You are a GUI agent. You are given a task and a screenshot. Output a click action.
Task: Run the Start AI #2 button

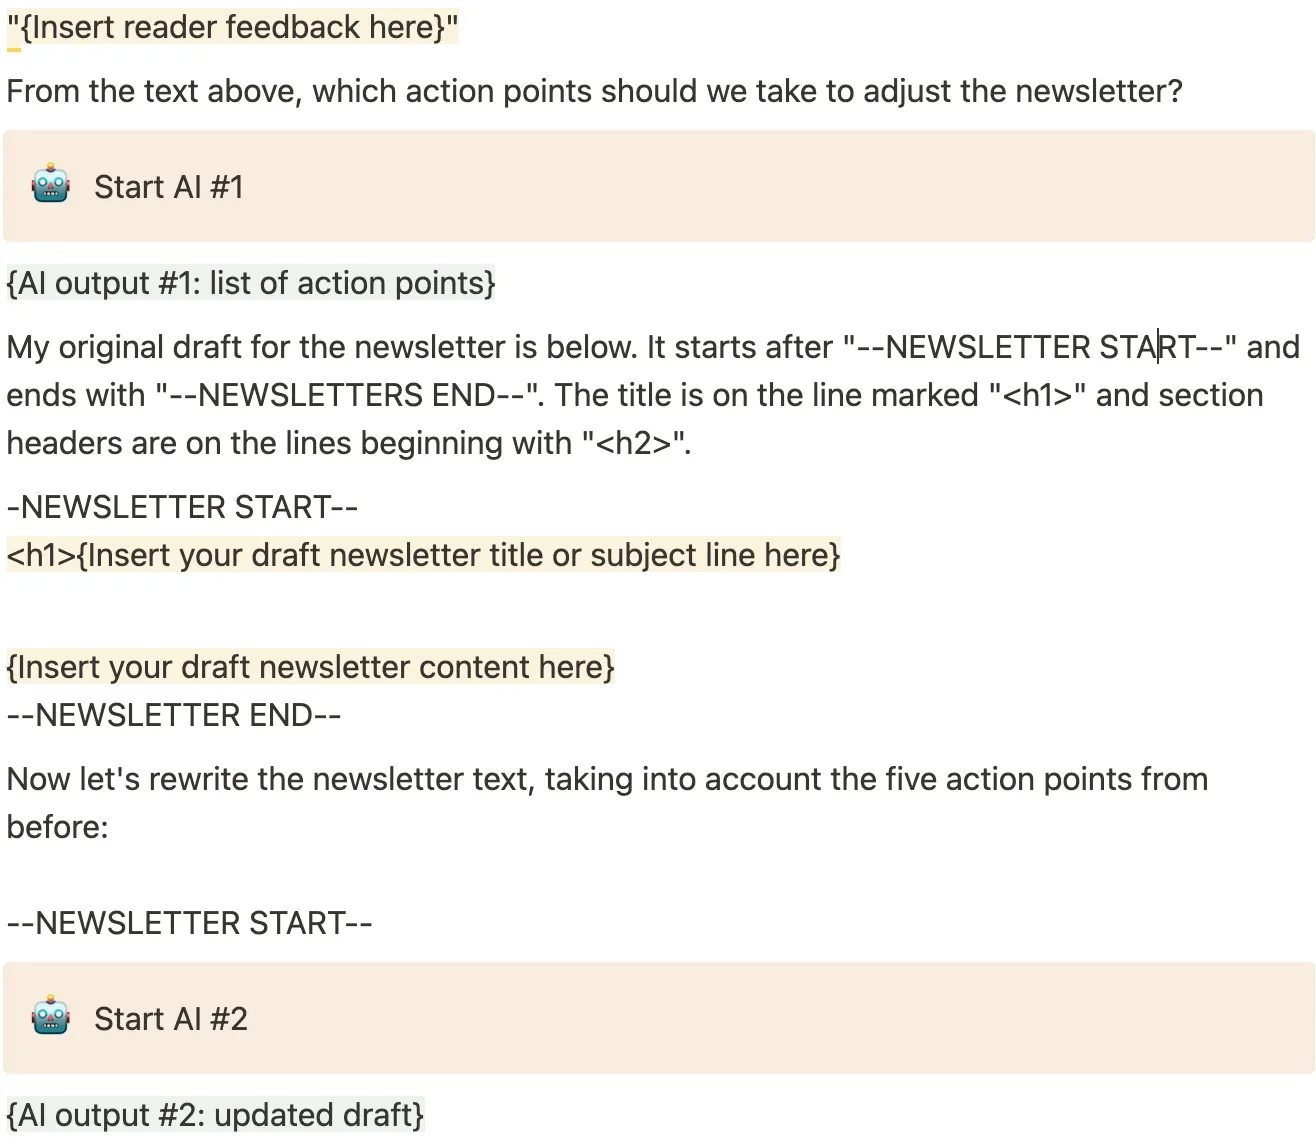point(658,1018)
